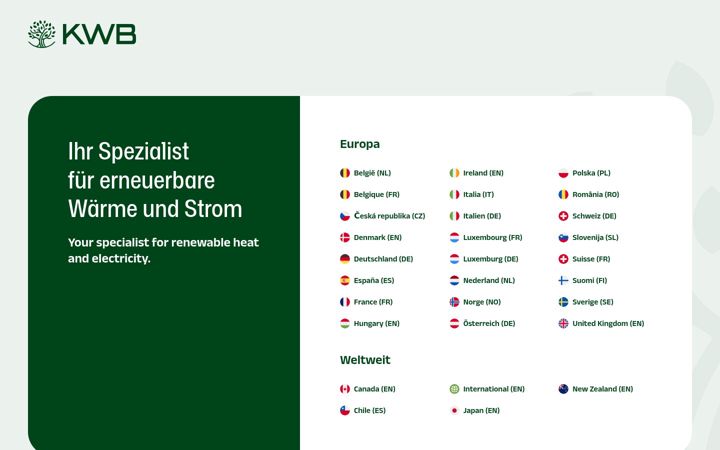
Task: Click the Belgian flag next to België (NL)
Action: click(x=345, y=173)
